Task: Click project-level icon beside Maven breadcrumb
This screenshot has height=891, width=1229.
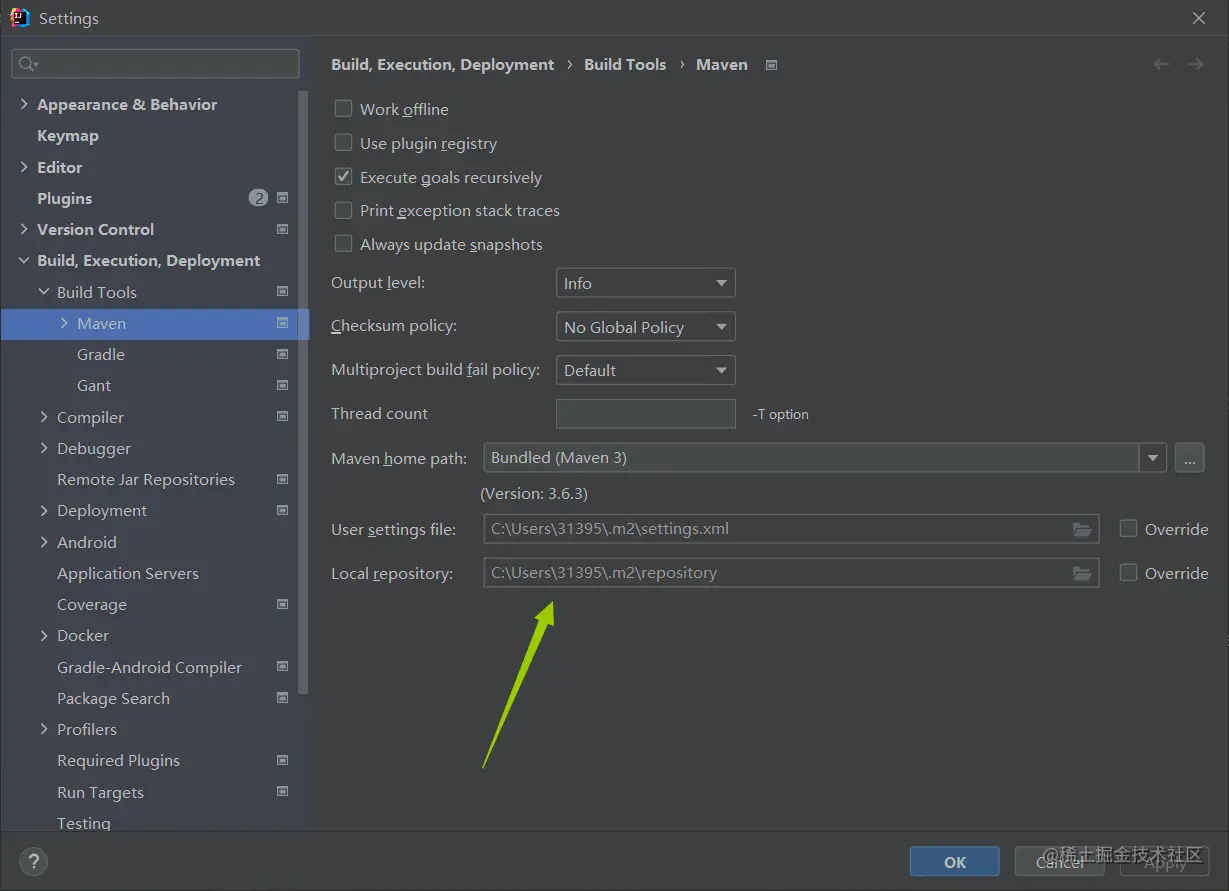Action: (771, 65)
